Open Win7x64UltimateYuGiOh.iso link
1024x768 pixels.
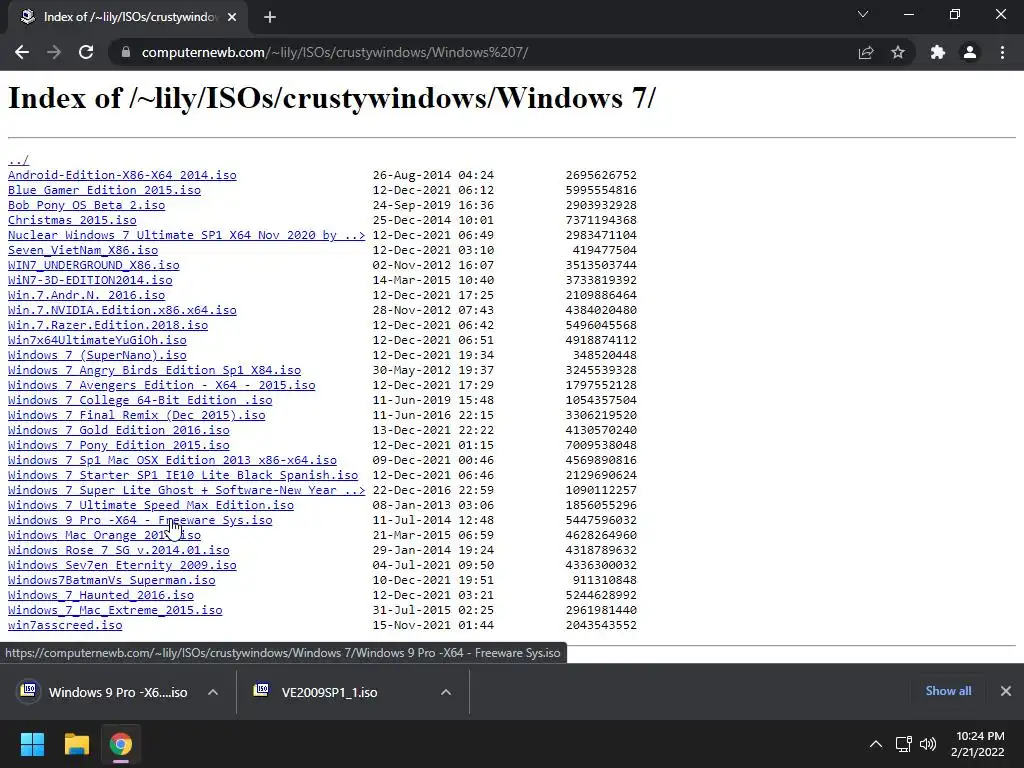(x=97, y=340)
